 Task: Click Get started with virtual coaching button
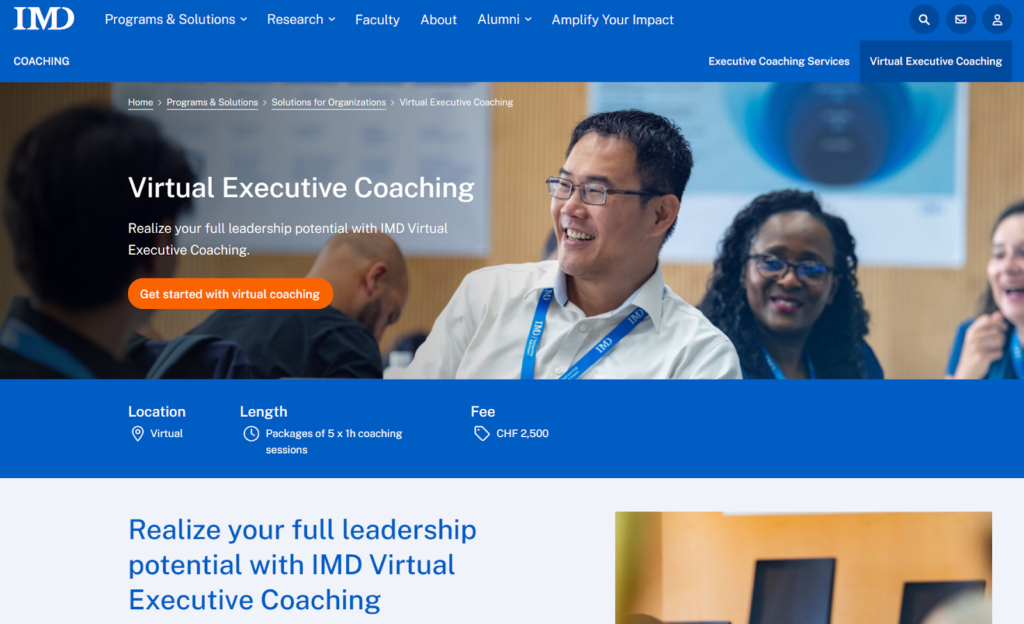pos(230,294)
